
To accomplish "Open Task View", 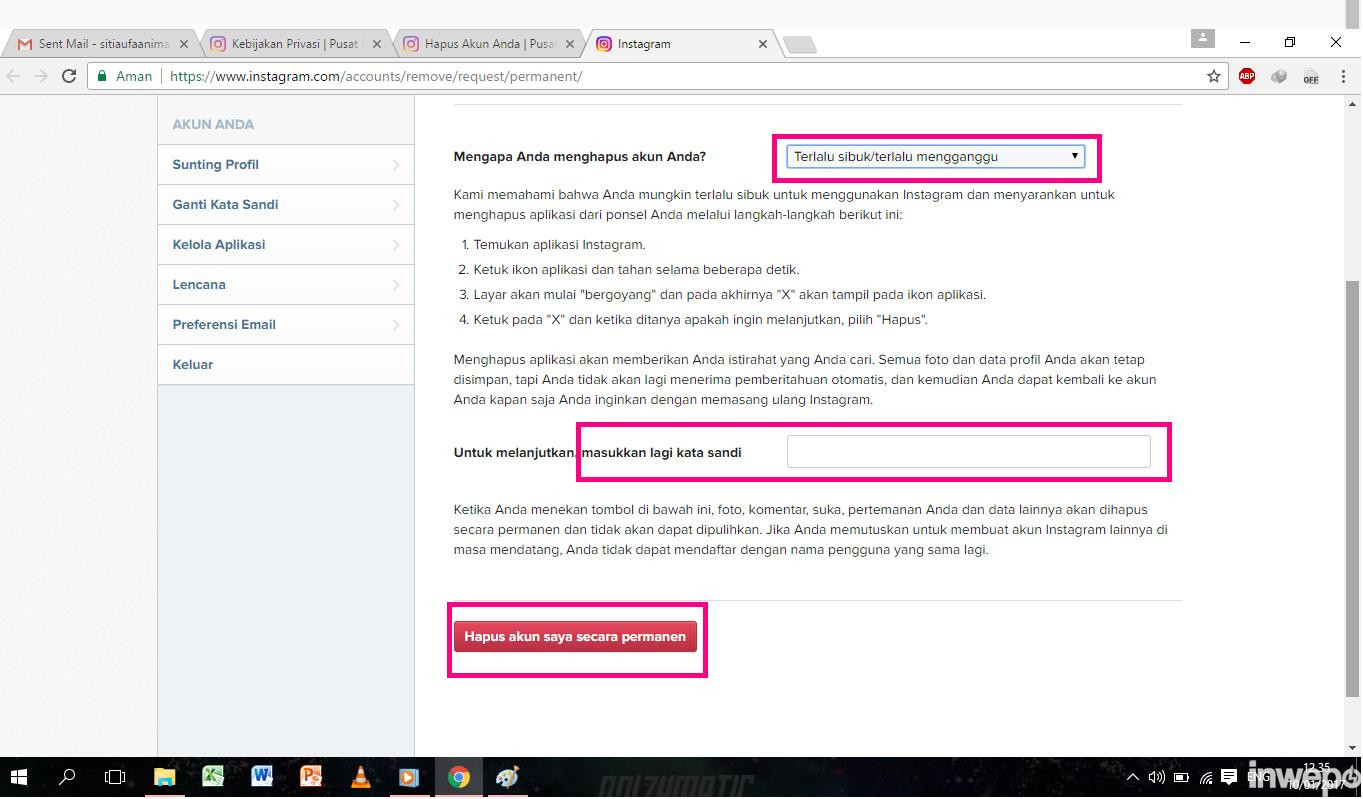I will [x=116, y=777].
